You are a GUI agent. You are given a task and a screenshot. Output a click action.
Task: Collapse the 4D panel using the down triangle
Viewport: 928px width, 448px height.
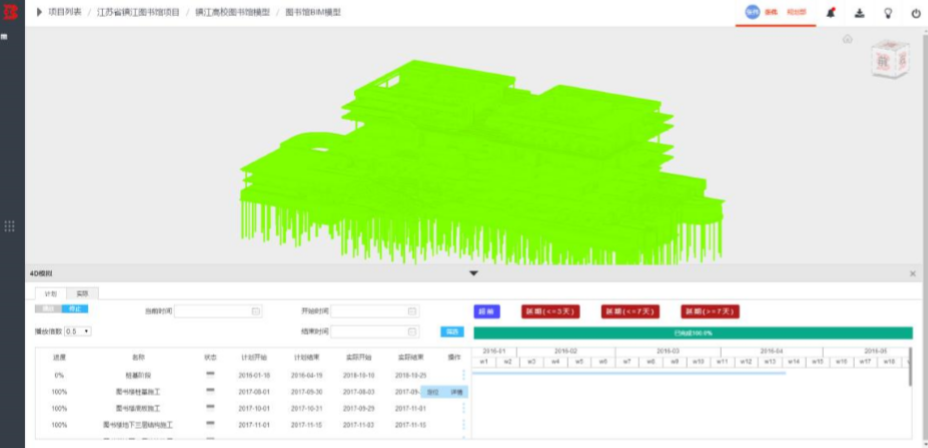473,273
